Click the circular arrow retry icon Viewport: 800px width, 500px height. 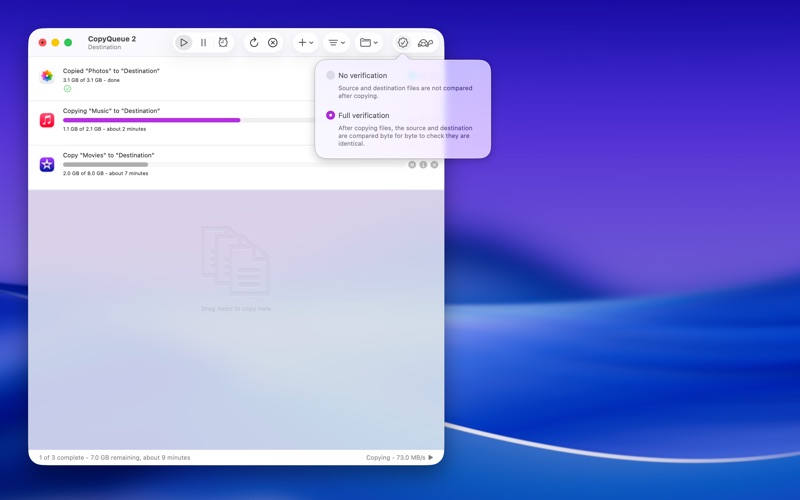[x=254, y=43]
